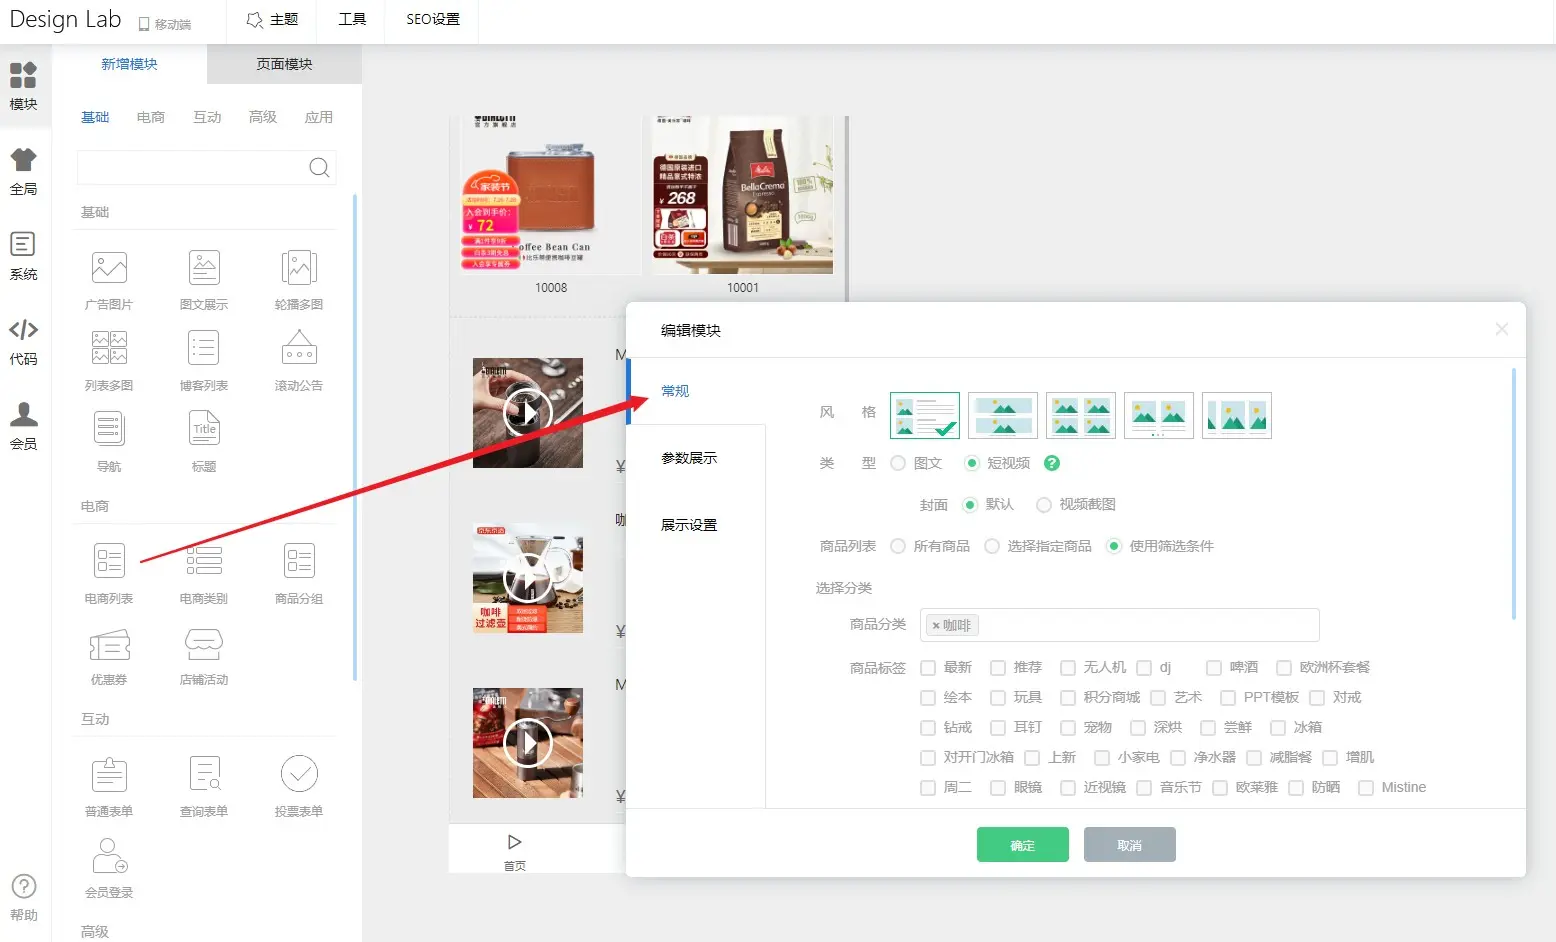The width and height of the screenshot is (1556, 942).
Task: Switch to the 页面模块 tab
Action: tap(284, 64)
